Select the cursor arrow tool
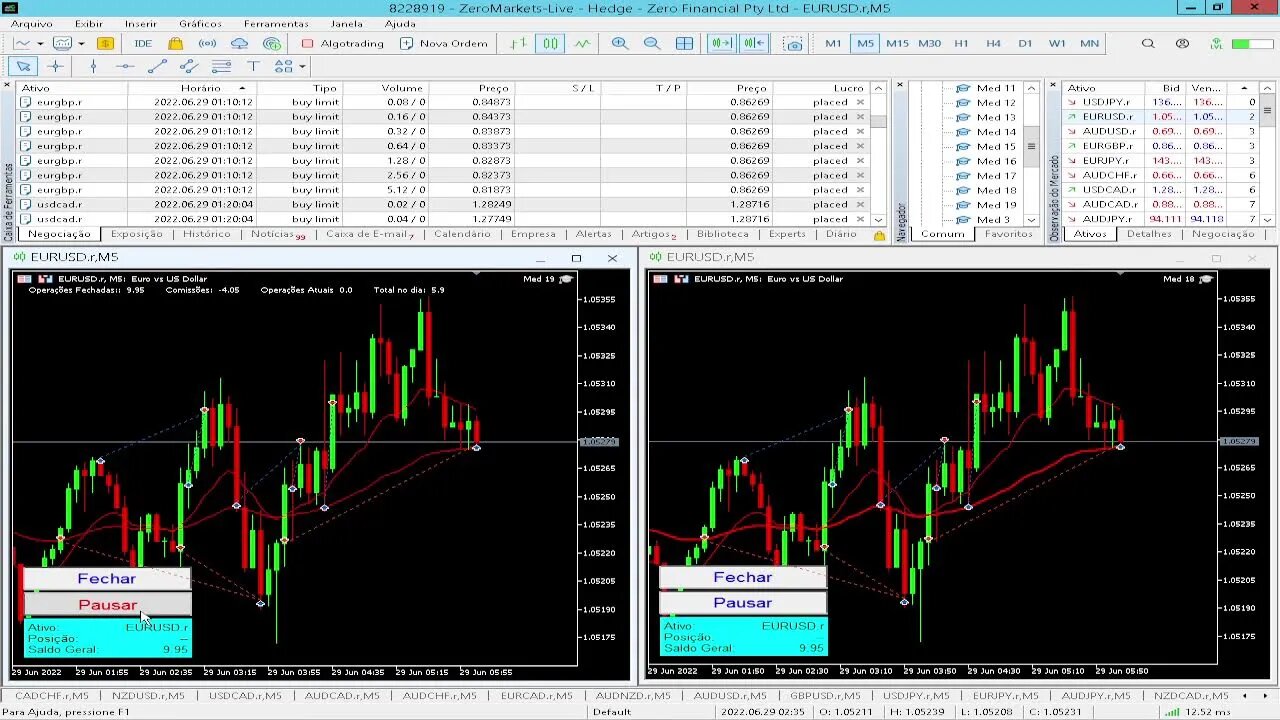The image size is (1280, 720). pos(23,67)
